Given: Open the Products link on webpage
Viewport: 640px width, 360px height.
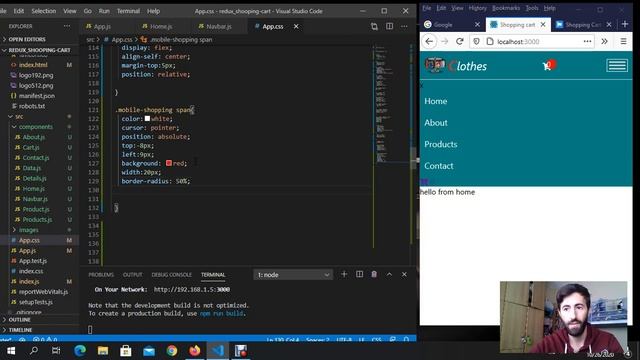Looking at the screenshot, I should 440,144.
